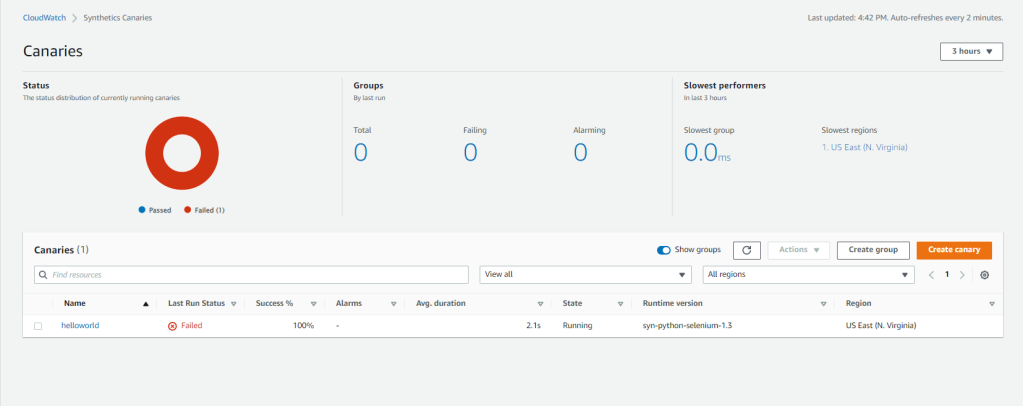Expand the View all filter dropdown
Screen dimensions: 1023x406
click(x=585, y=274)
